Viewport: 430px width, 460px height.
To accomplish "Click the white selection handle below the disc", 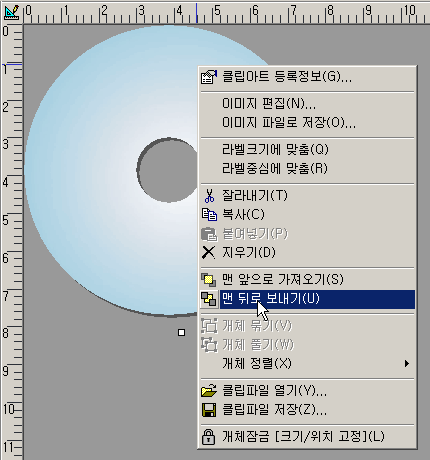I will click(x=181, y=332).
